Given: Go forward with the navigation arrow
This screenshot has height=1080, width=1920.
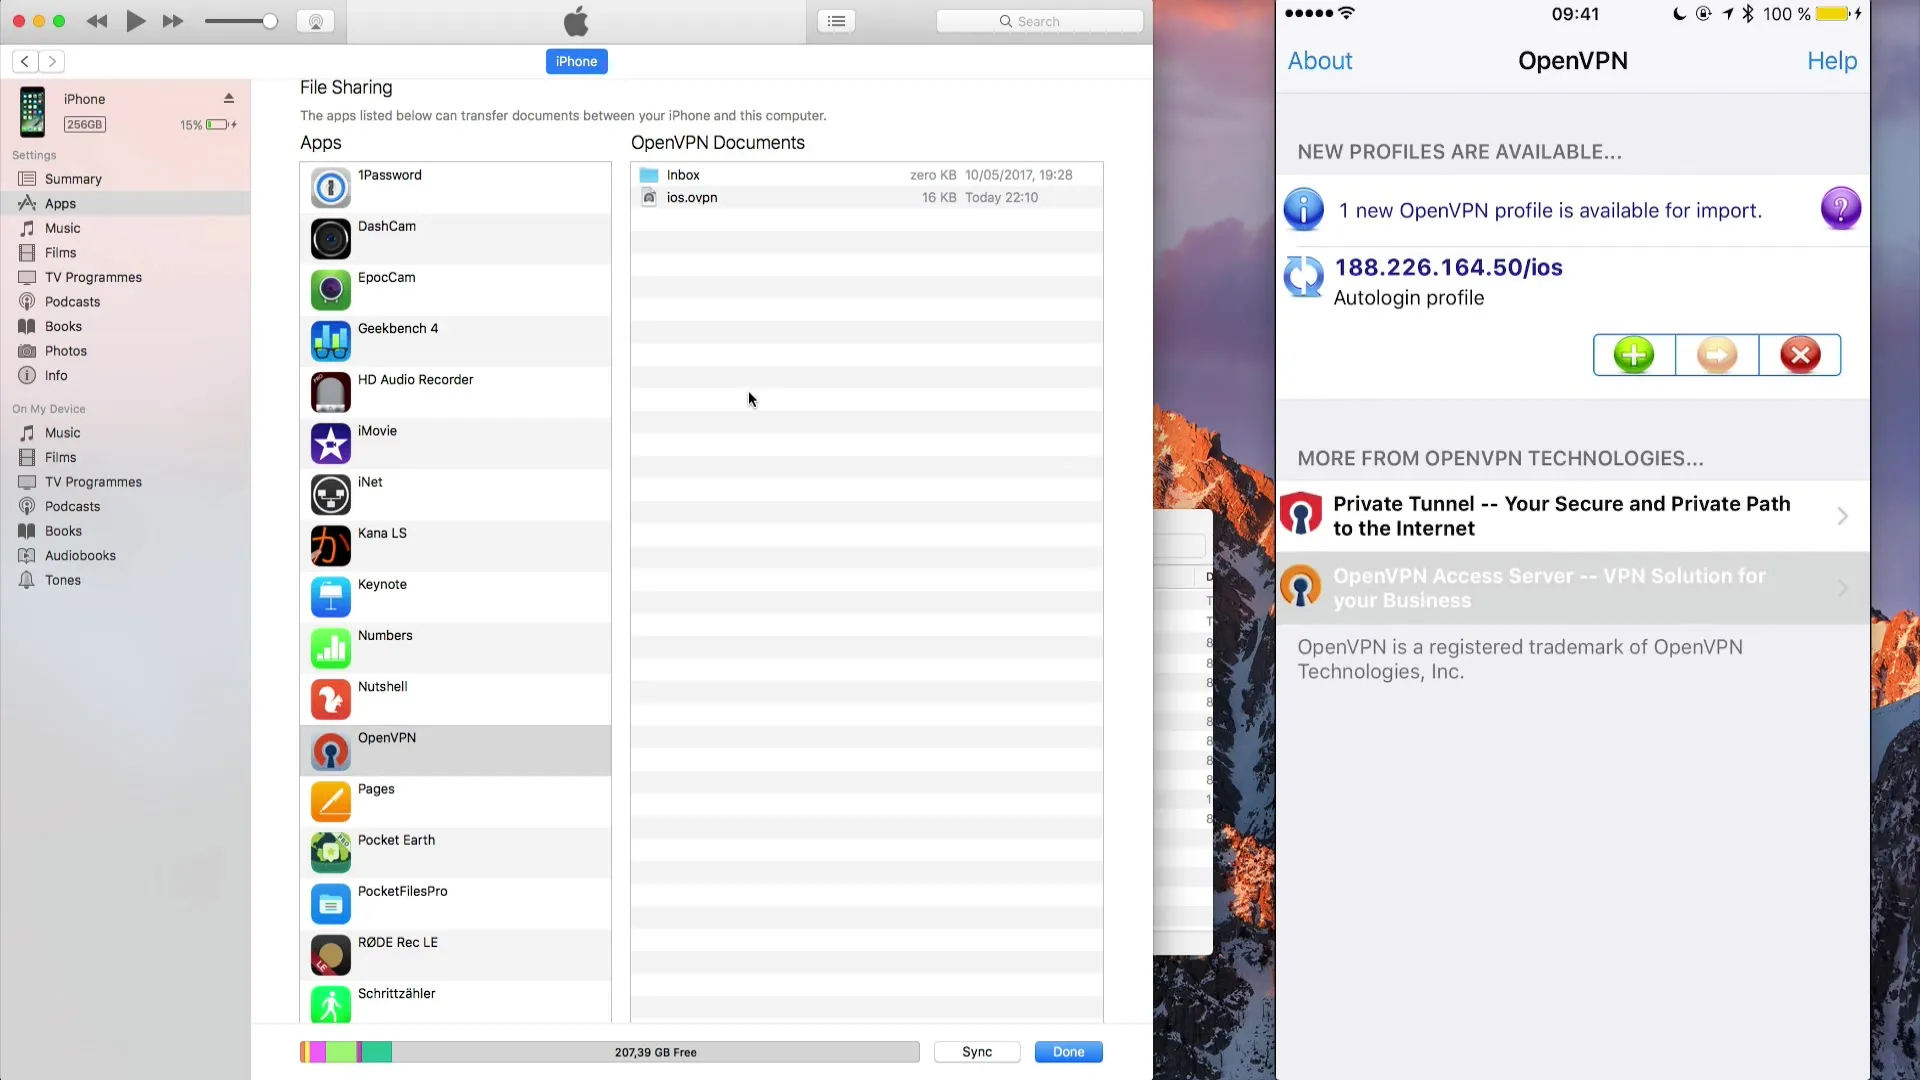Looking at the screenshot, I should 52,62.
